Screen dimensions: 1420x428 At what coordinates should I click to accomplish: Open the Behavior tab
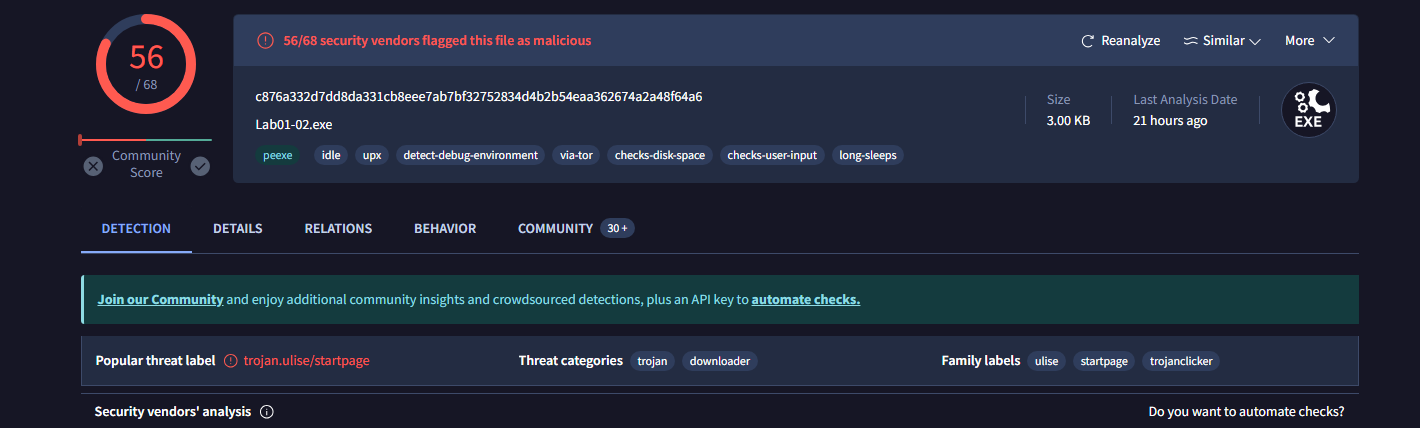pos(445,229)
